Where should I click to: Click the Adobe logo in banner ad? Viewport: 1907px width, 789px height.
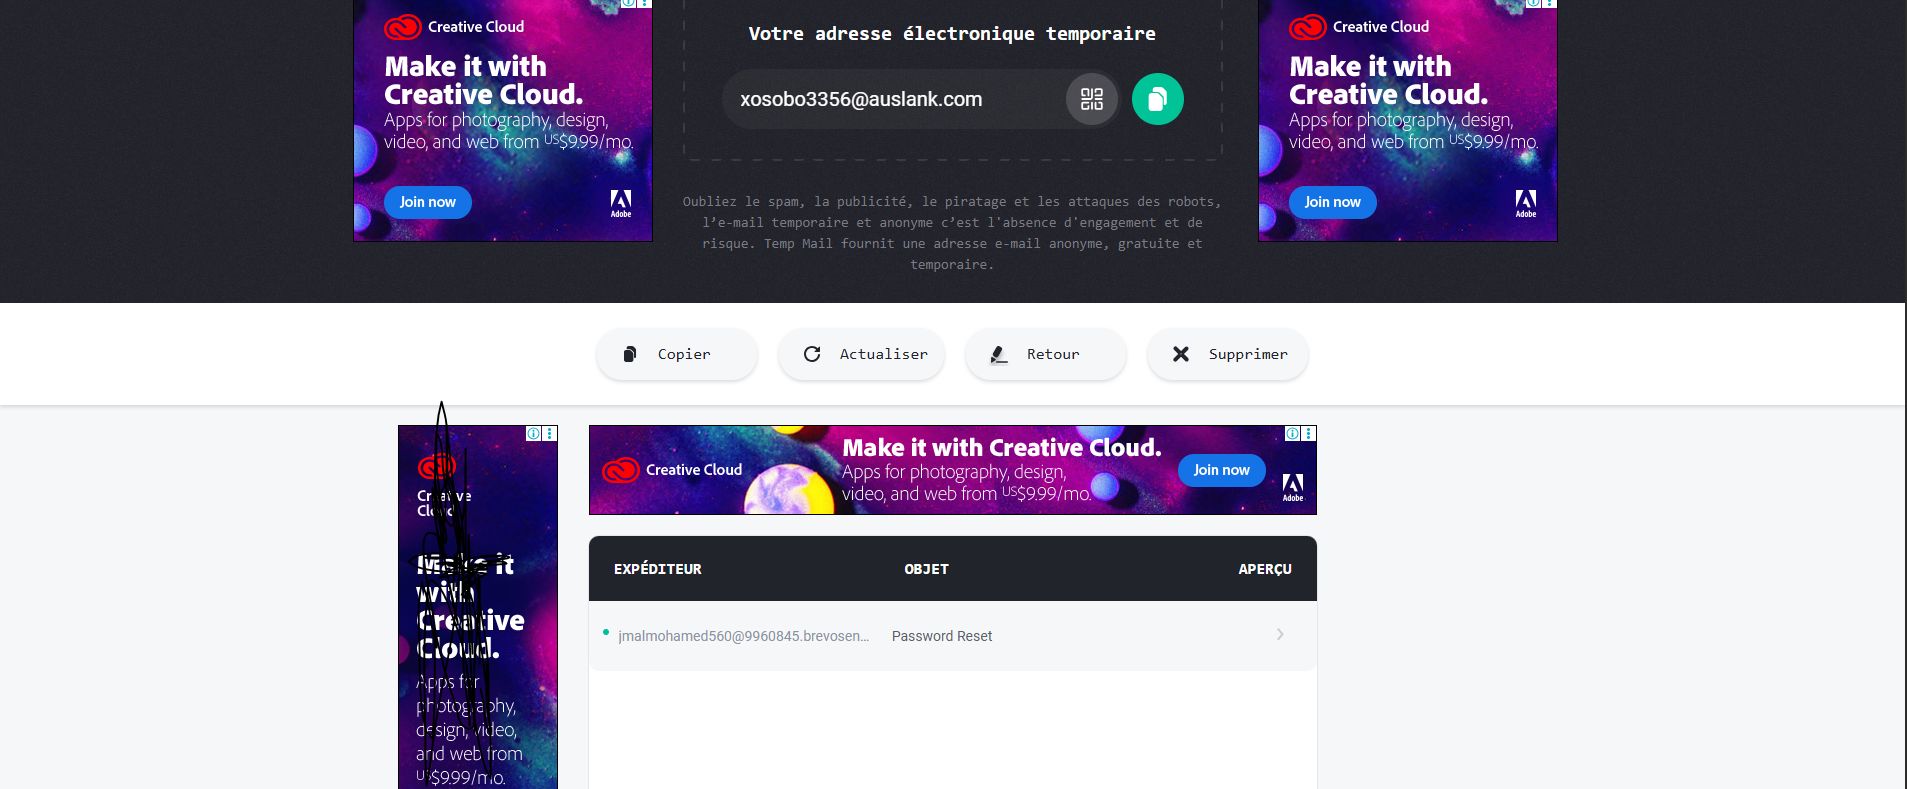coord(1293,487)
